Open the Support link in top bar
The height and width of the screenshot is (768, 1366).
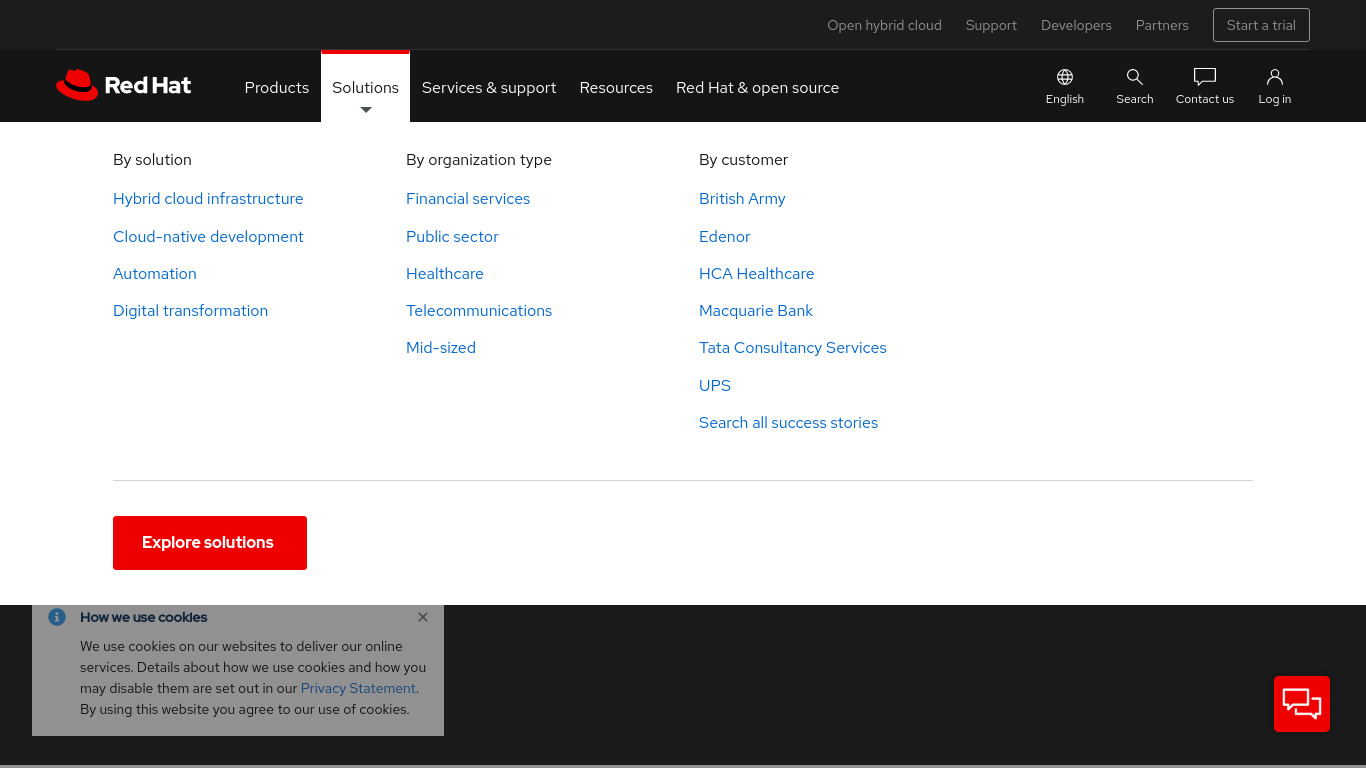[991, 25]
